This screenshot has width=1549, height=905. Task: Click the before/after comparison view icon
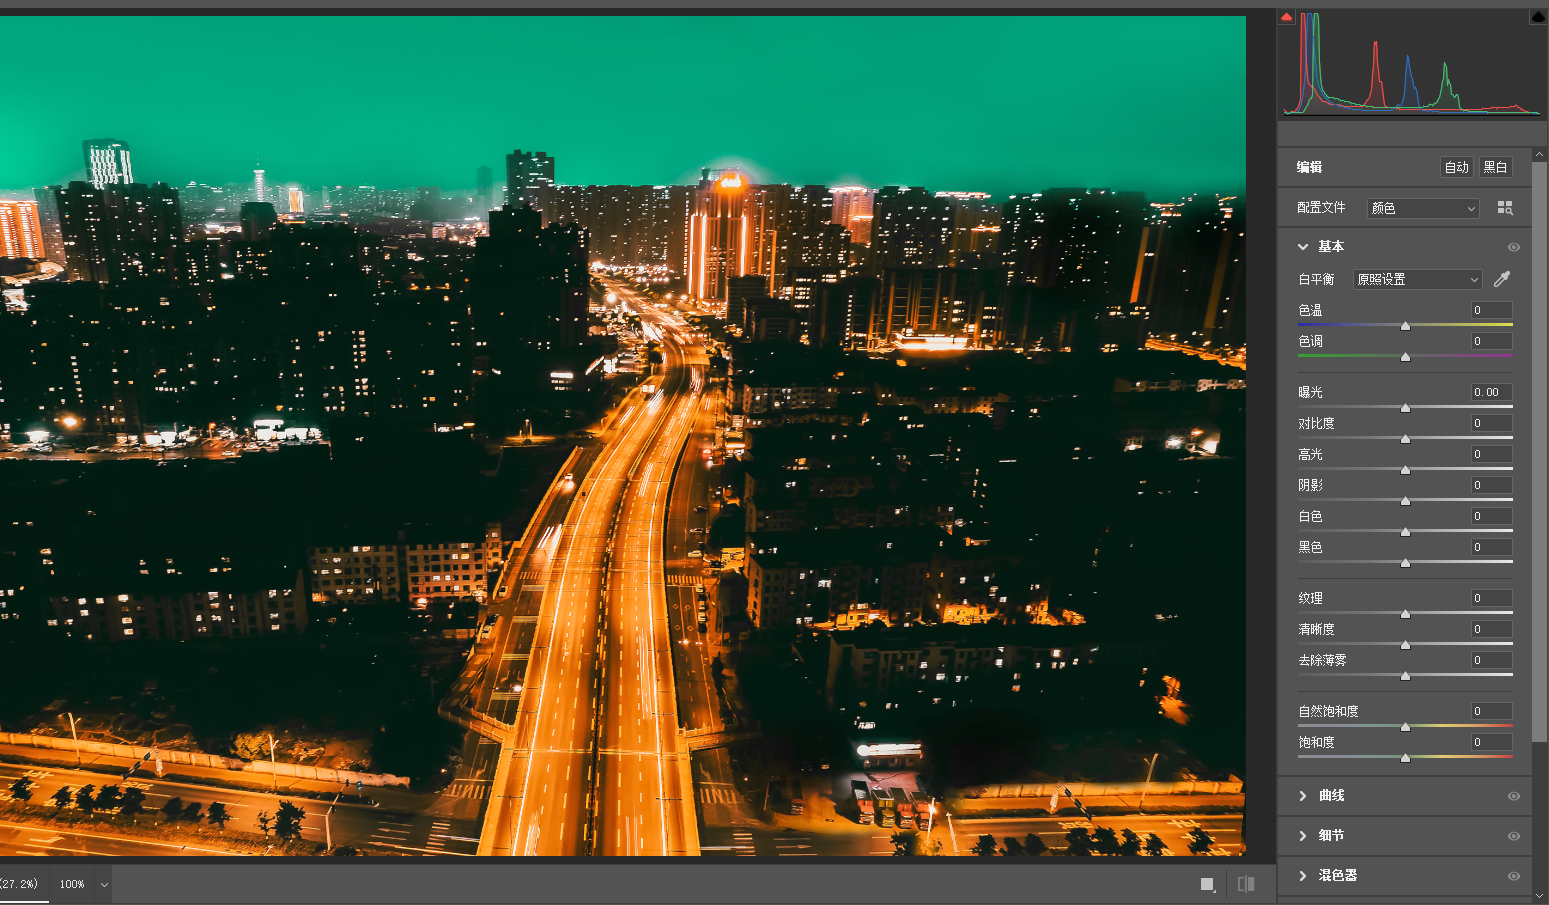pyautogui.click(x=1246, y=884)
